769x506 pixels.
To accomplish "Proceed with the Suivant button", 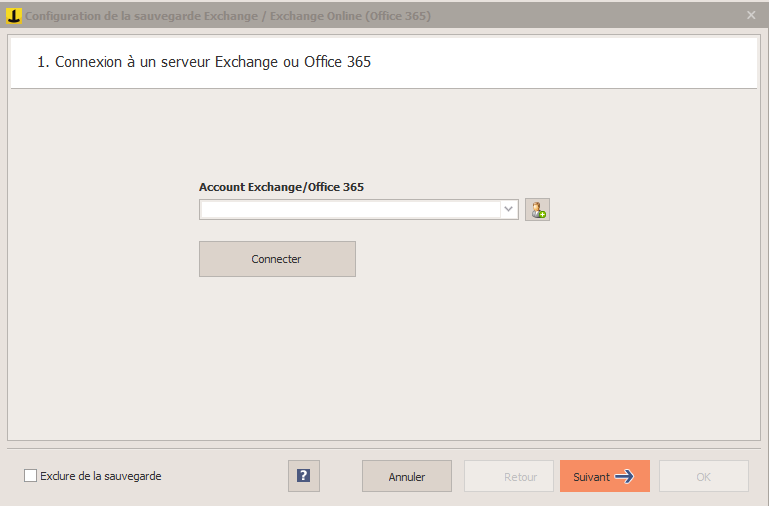I will pyautogui.click(x=605, y=476).
